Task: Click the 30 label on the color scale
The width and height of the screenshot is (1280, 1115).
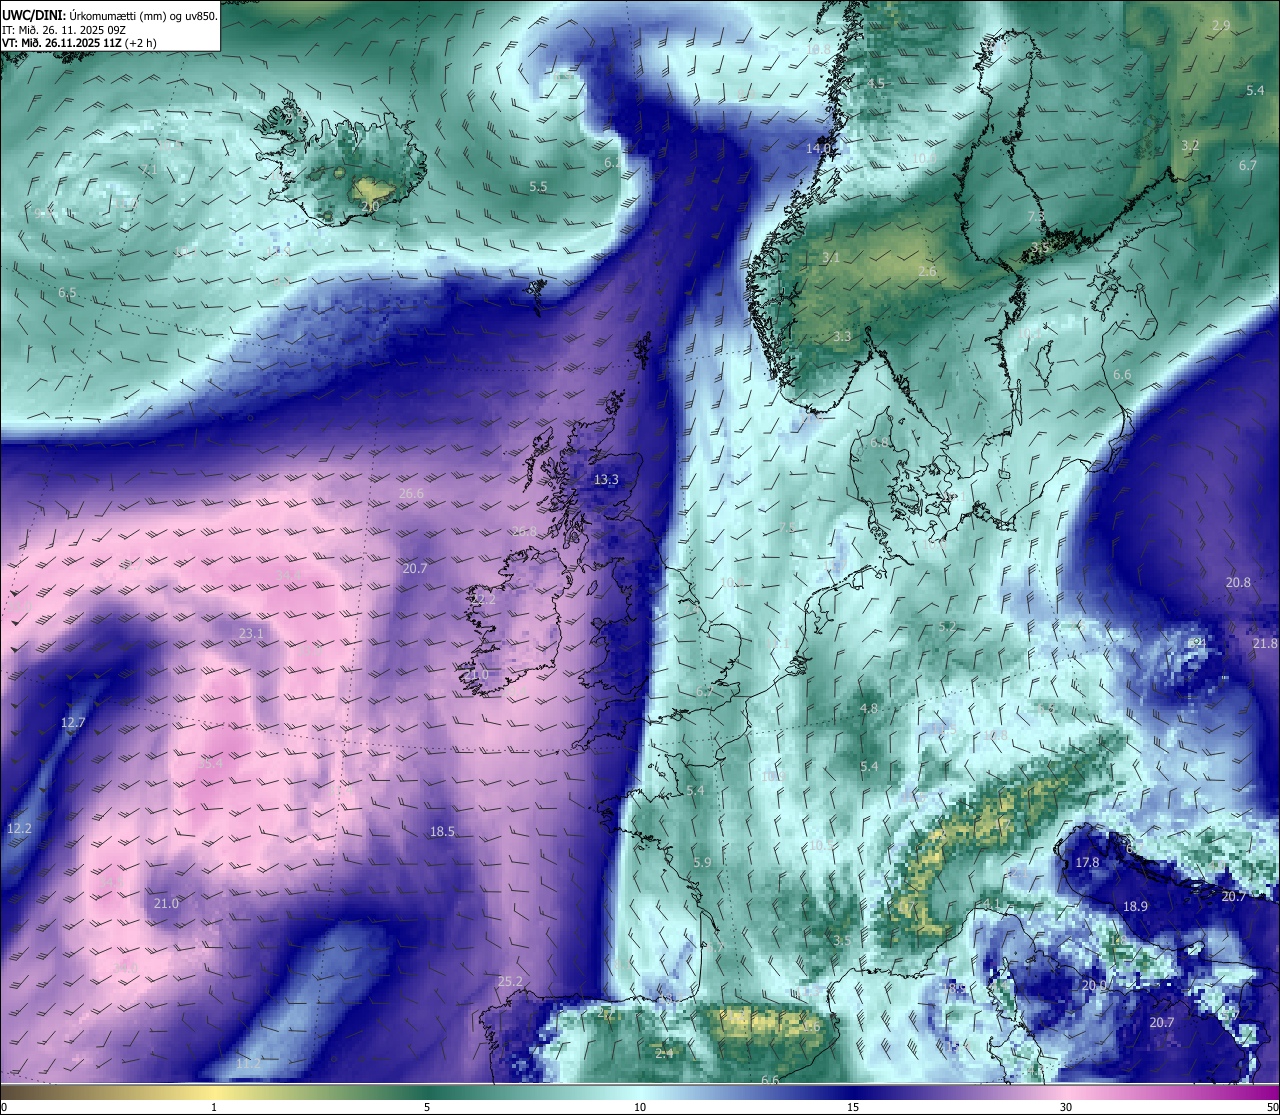Action: pyautogui.click(x=1066, y=1107)
